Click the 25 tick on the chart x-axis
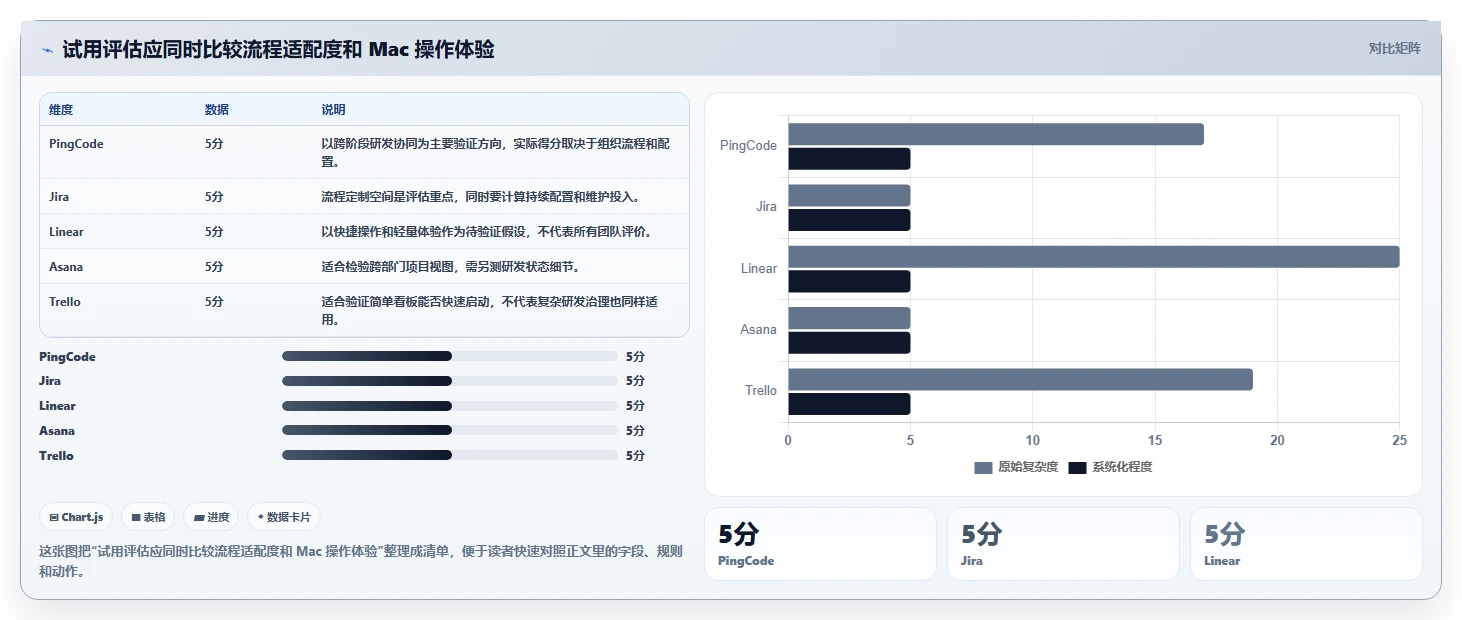The width and height of the screenshot is (1462, 620). (x=1399, y=441)
